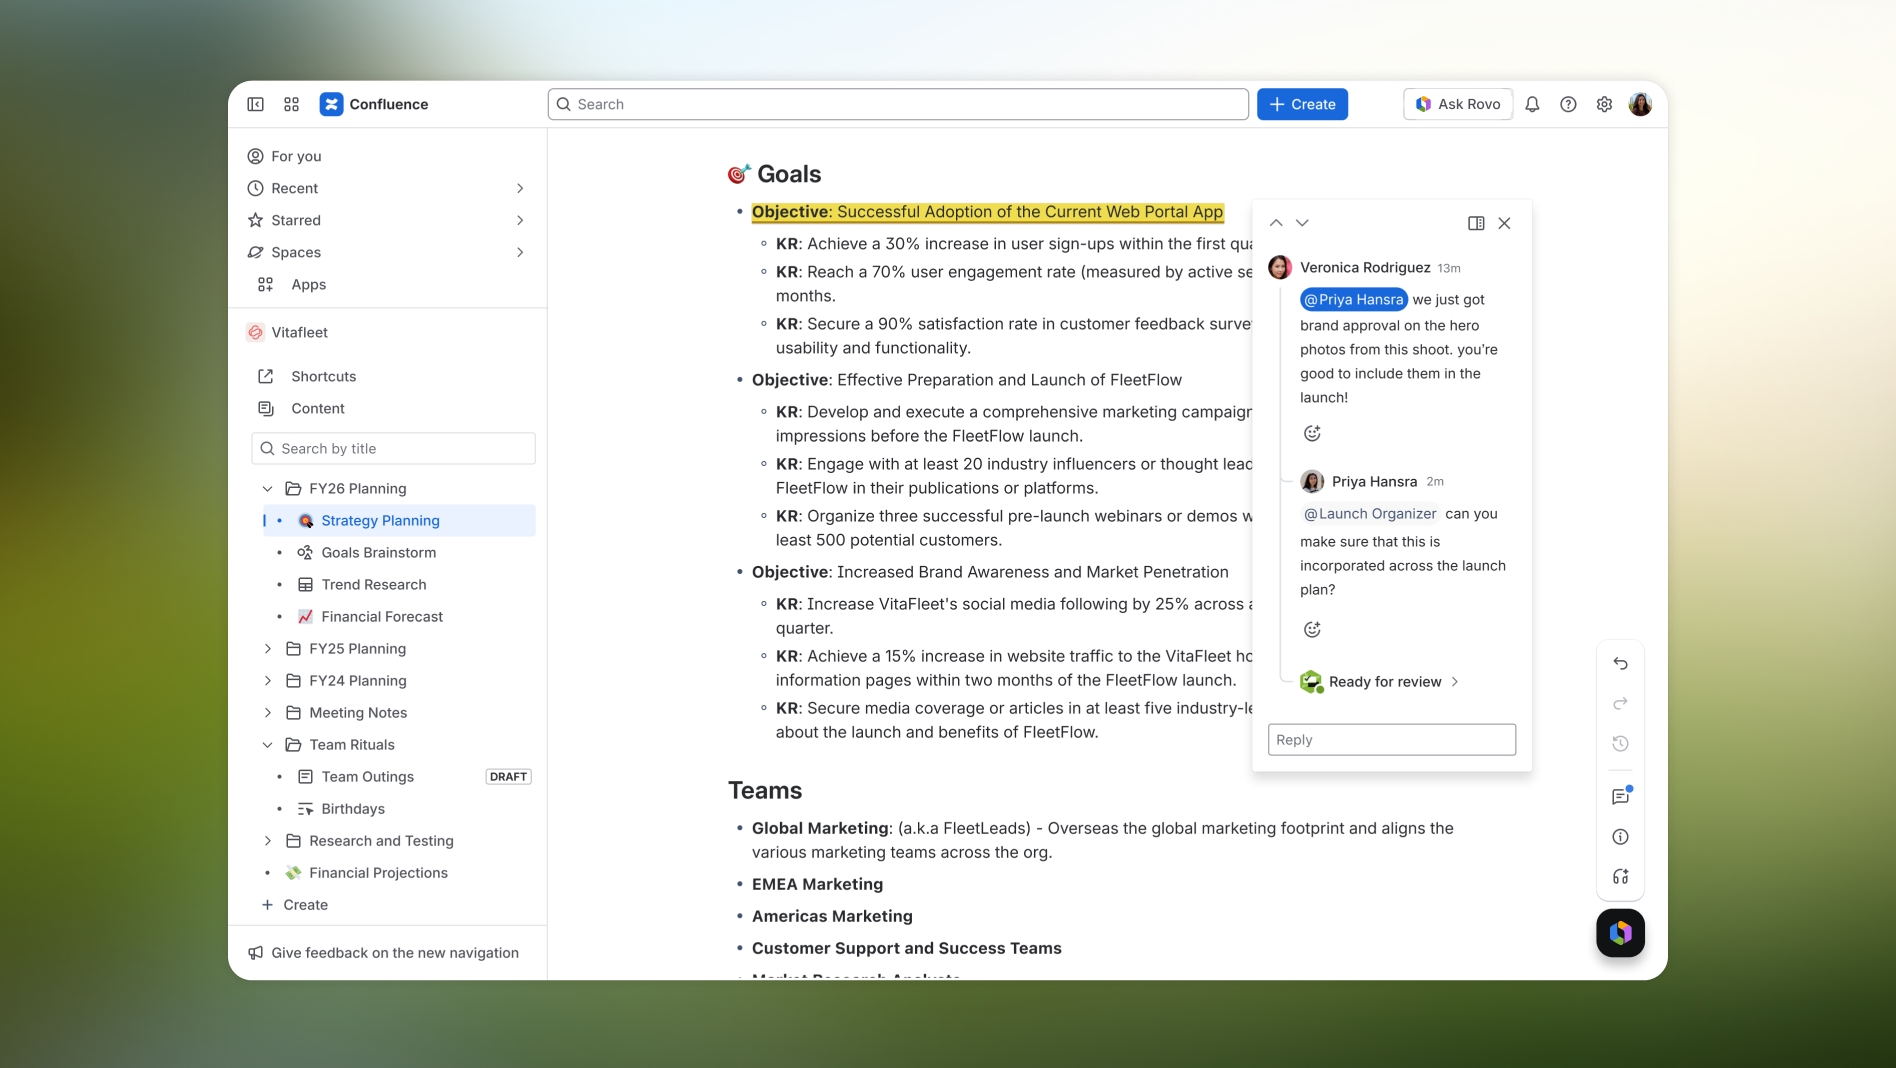Image resolution: width=1896 pixels, height=1068 pixels.
Task: Expand the Research and Testing folder
Action: 268,841
